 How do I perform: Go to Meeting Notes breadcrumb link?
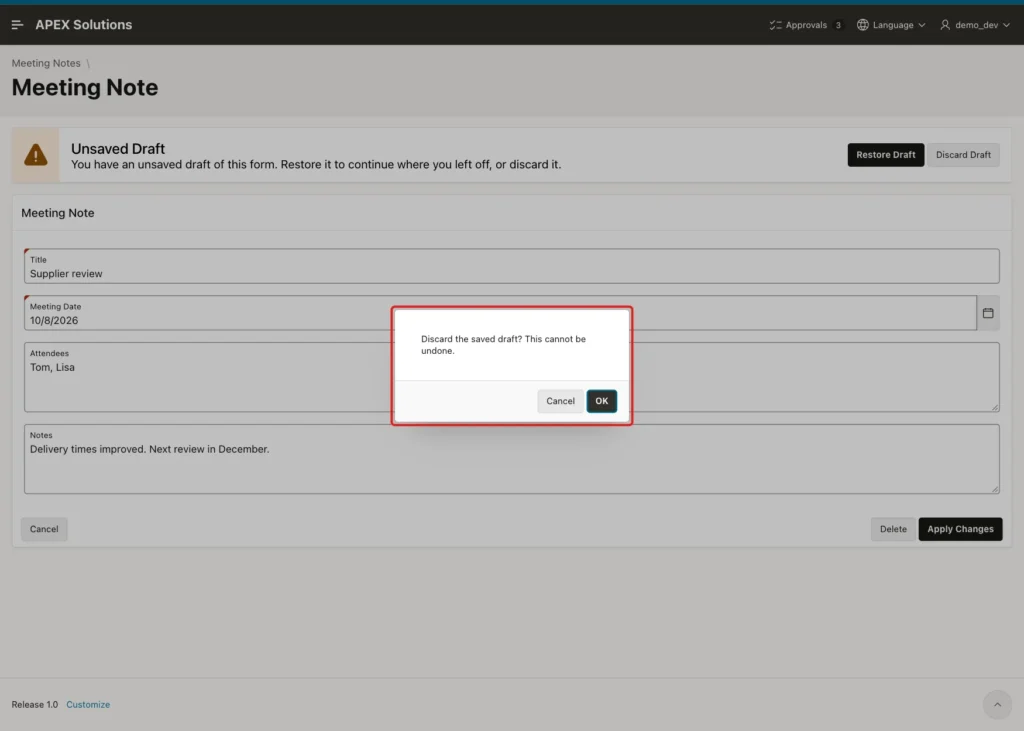[x=46, y=63]
